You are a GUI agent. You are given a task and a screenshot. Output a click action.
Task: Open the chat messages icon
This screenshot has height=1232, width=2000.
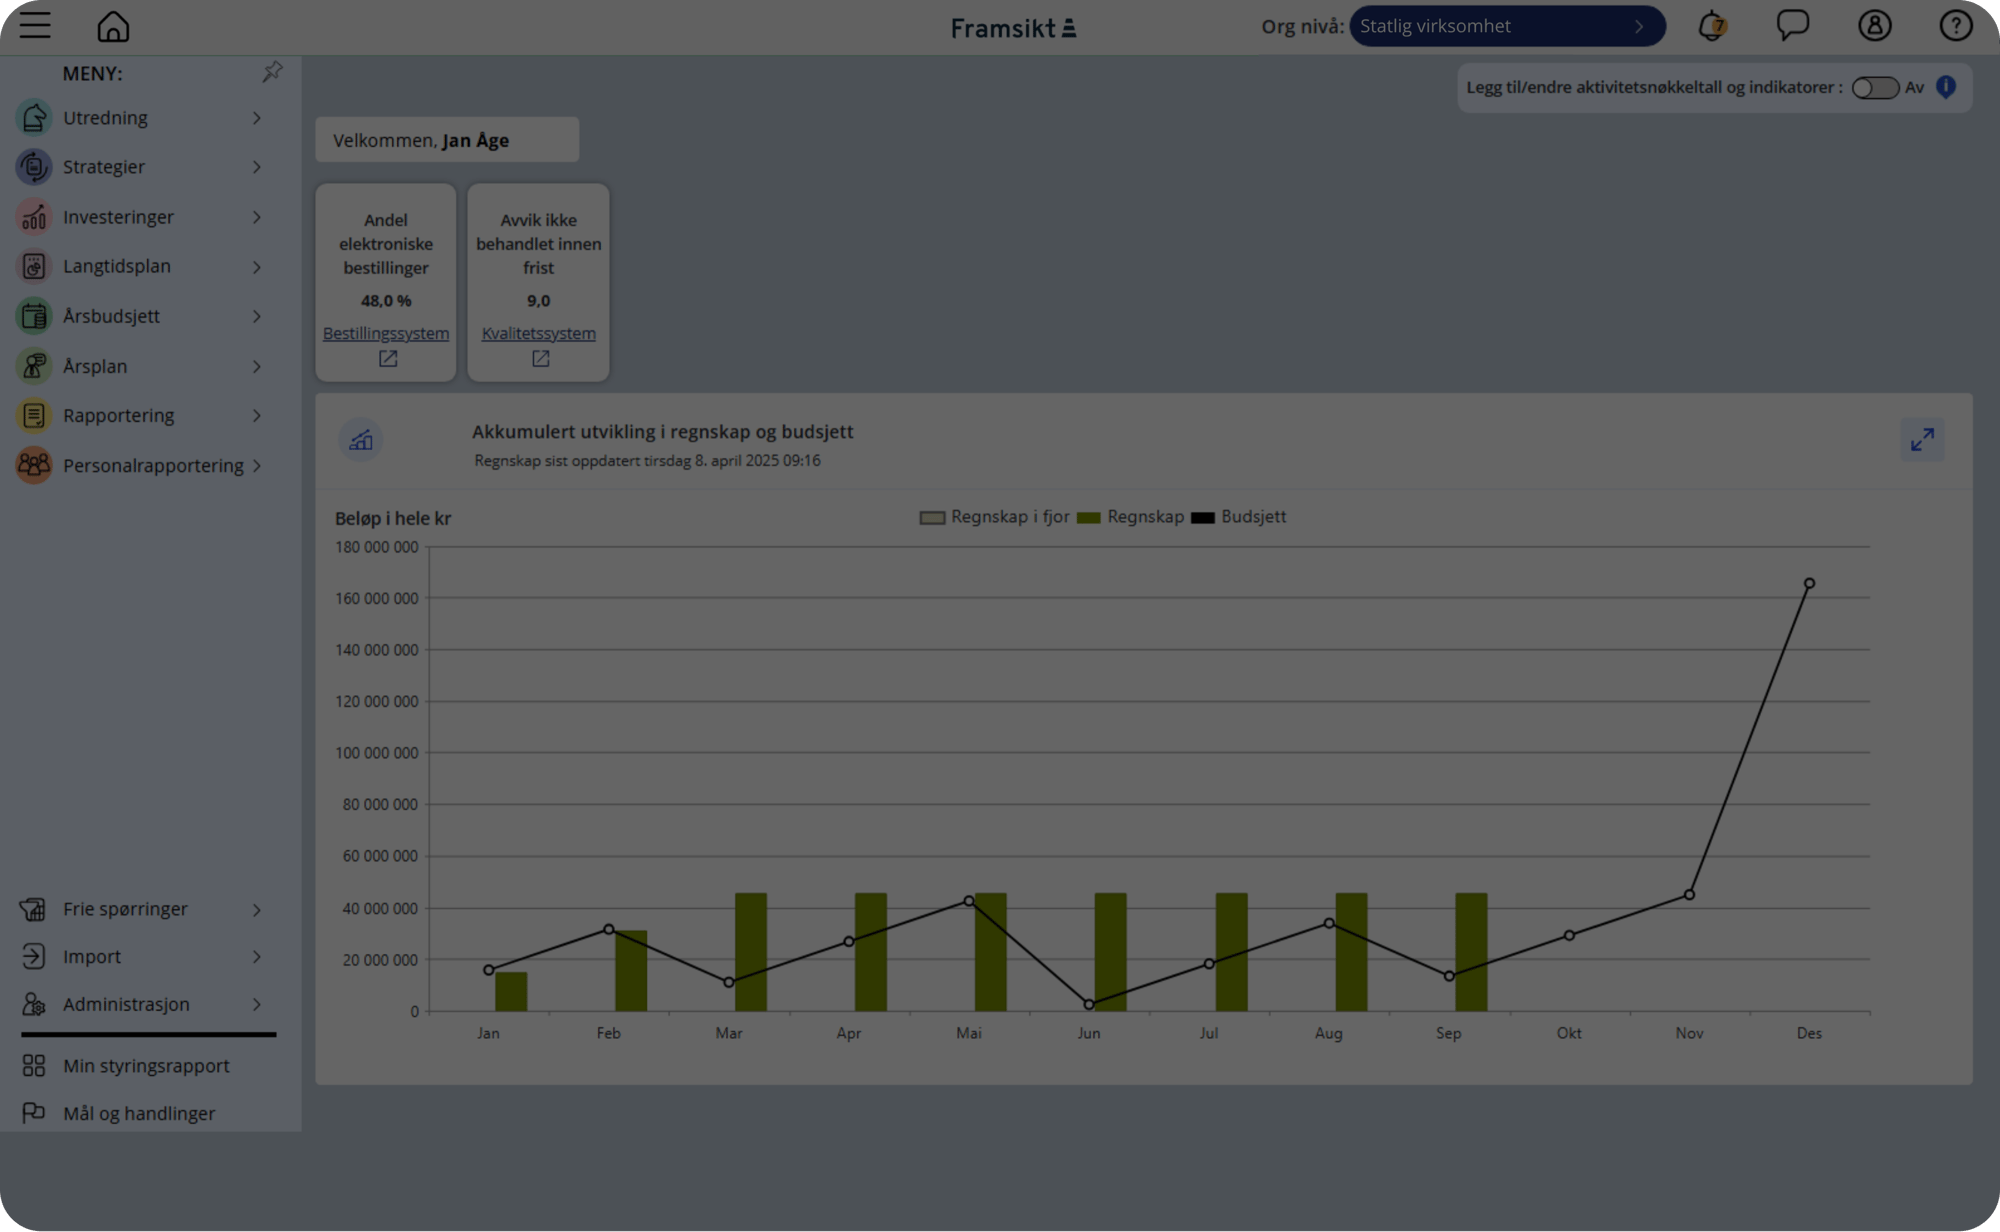pos(1792,25)
